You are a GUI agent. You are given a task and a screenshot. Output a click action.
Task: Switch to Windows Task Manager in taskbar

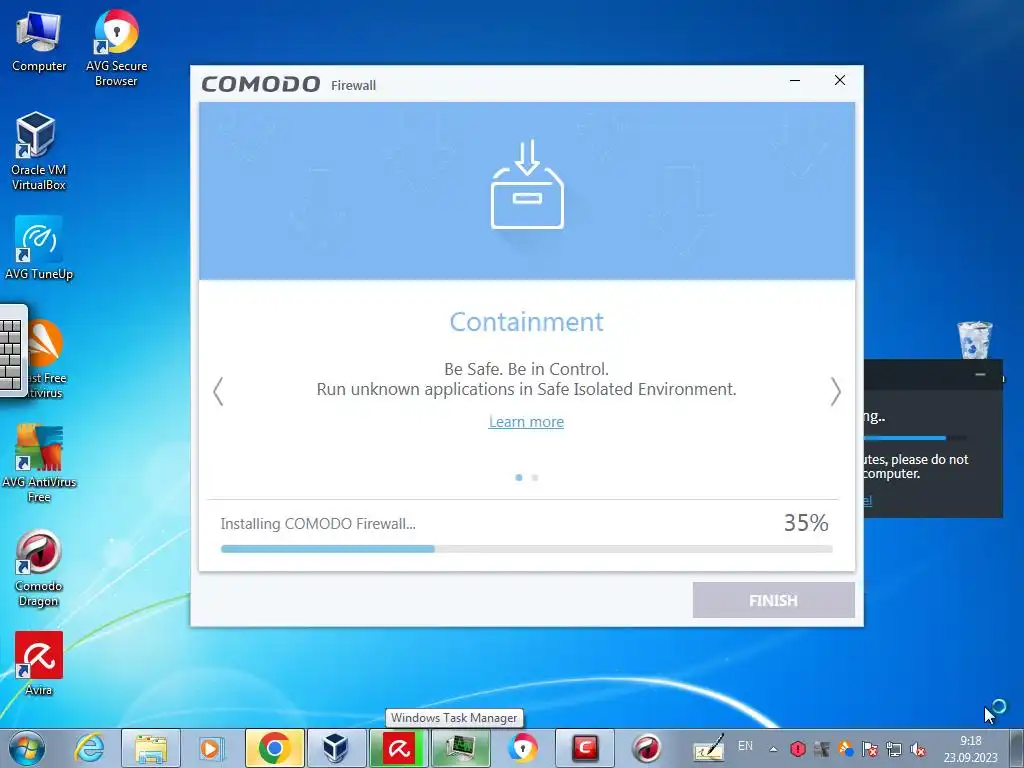click(x=461, y=748)
